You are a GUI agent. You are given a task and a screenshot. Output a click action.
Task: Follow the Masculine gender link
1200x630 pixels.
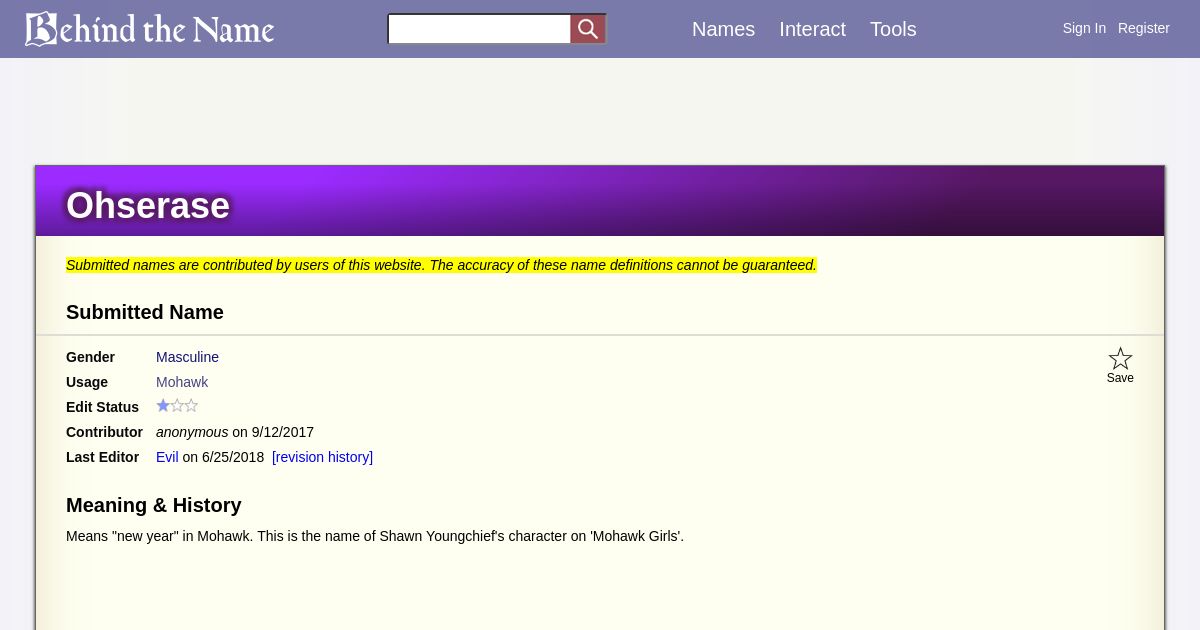[187, 357]
